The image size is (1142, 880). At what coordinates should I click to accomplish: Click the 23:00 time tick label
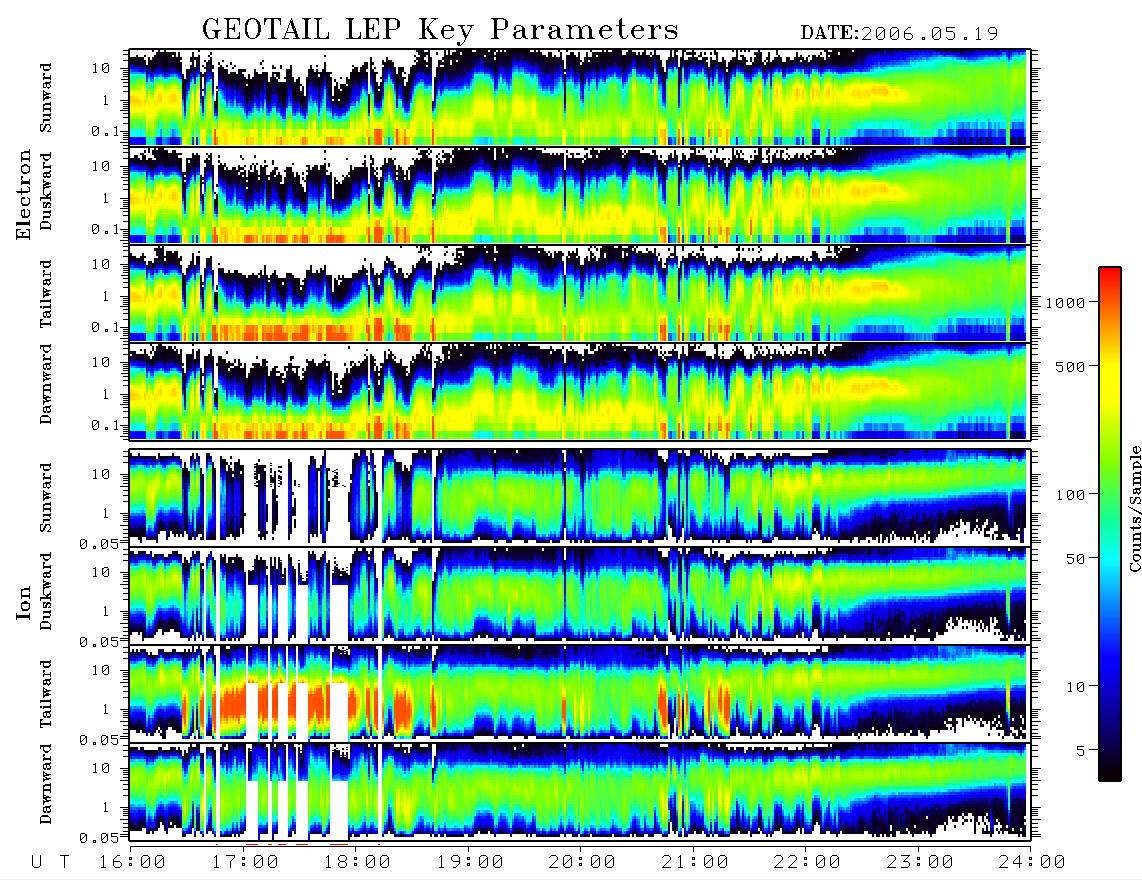[x=920, y=862]
